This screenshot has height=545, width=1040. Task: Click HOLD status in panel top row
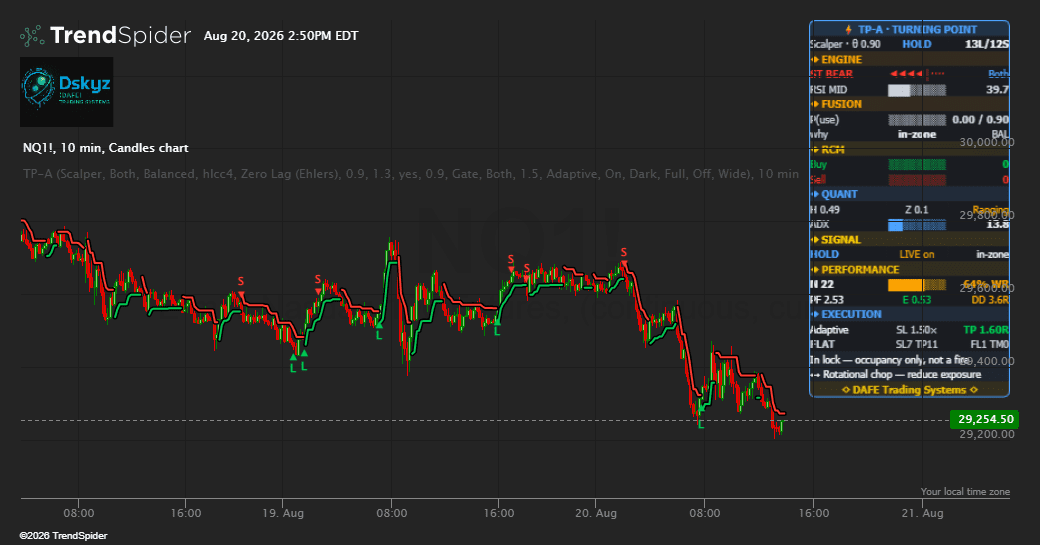tap(917, 44)
